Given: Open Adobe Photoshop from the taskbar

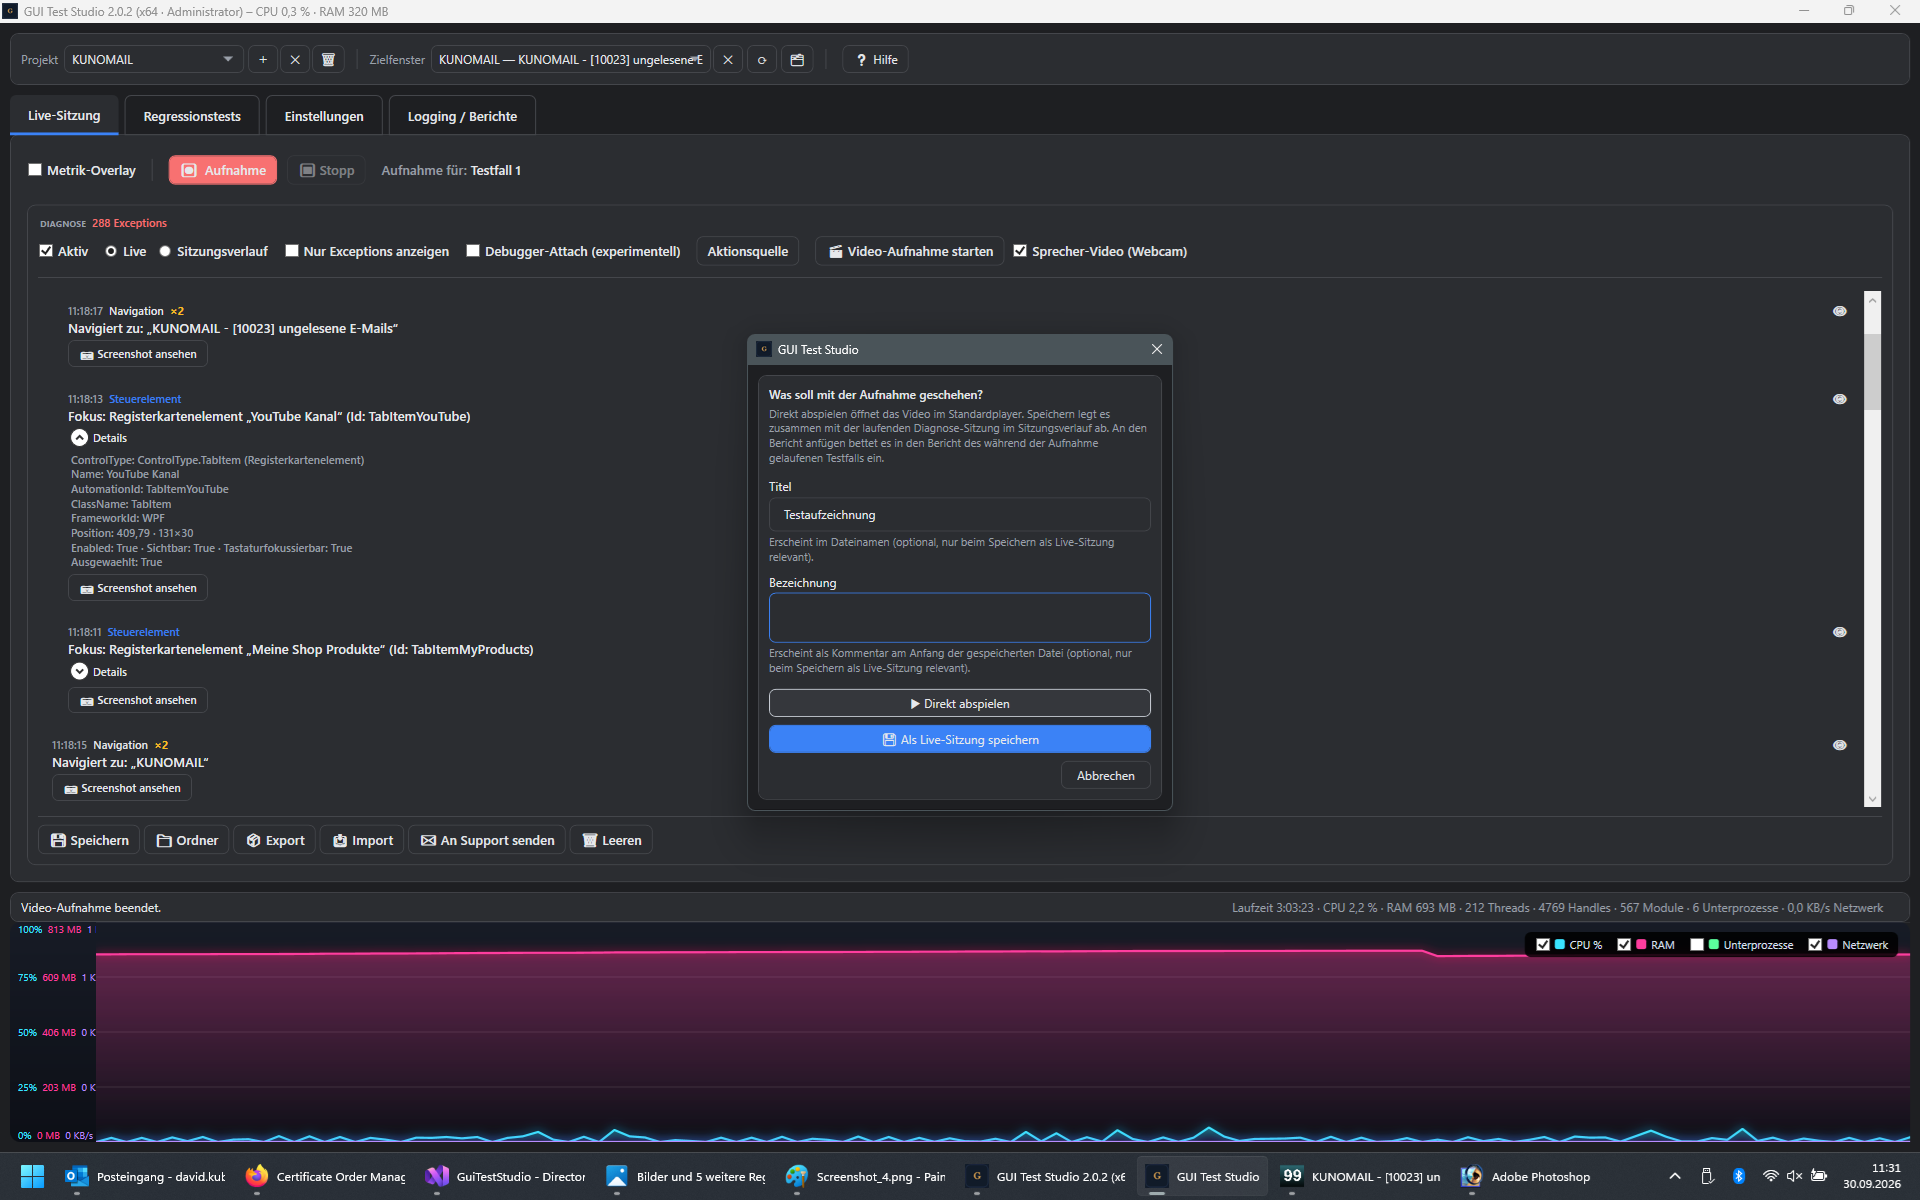Looking at the screenshot, I should click(x=1526, y=1176).
